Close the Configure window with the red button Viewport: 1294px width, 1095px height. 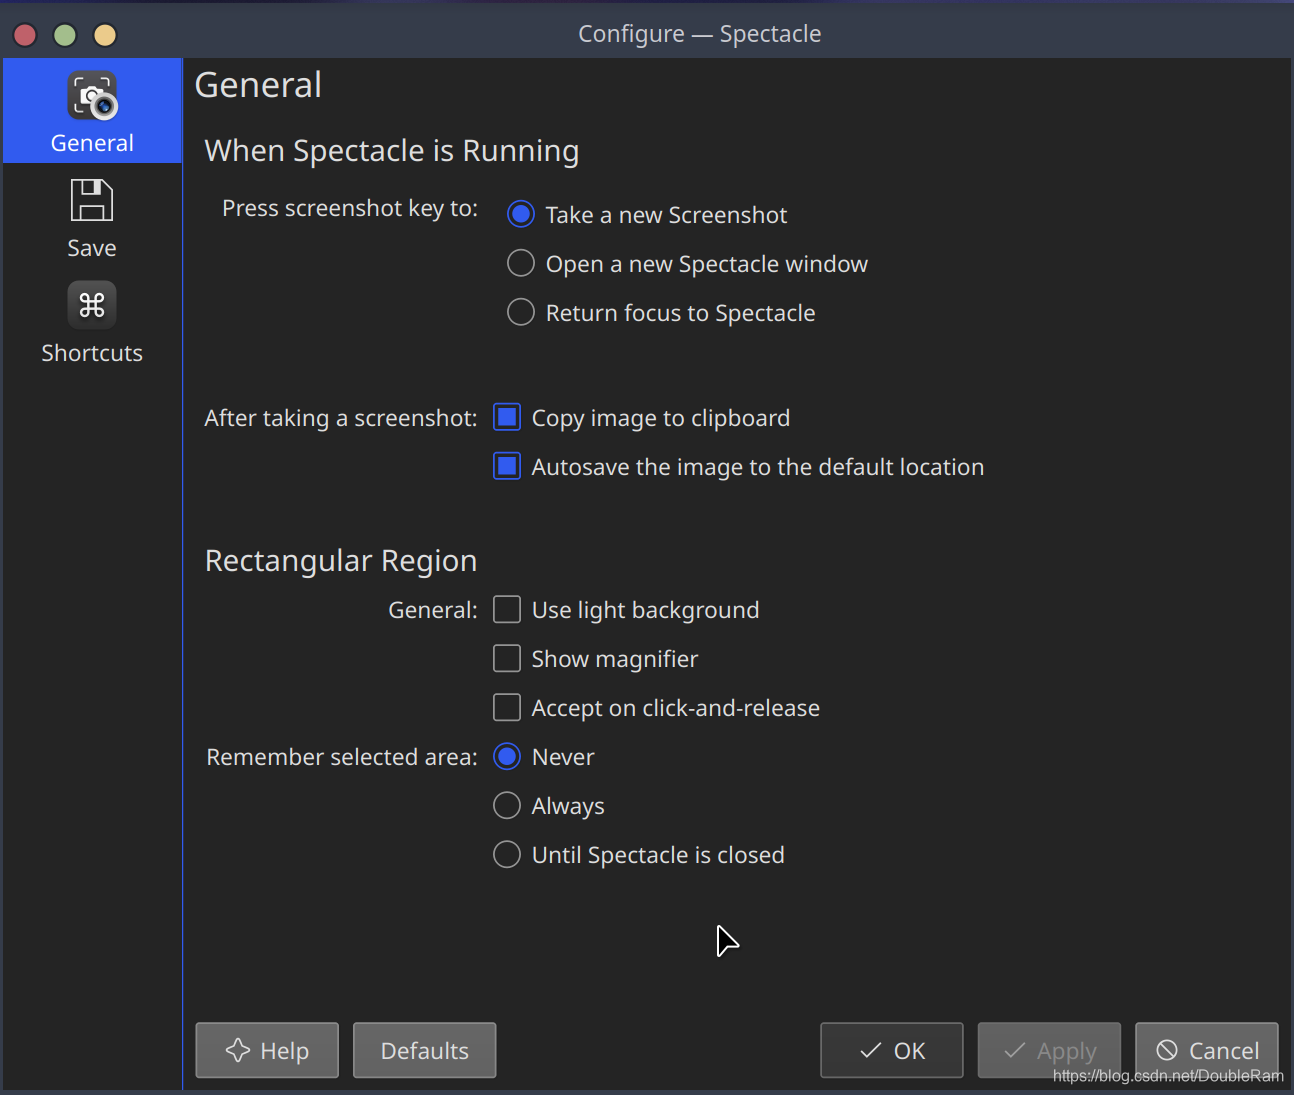tap(25, 35)
